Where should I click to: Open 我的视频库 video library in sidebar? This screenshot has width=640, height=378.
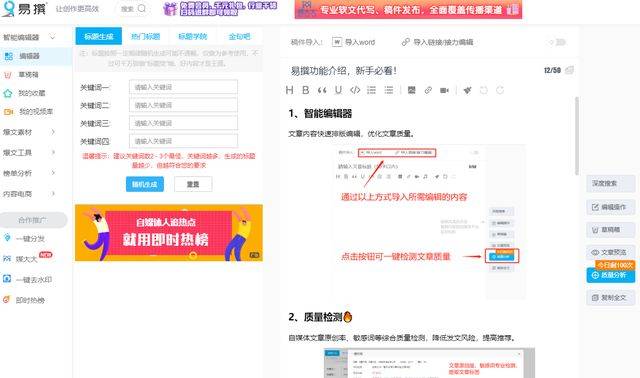[36, 111]
